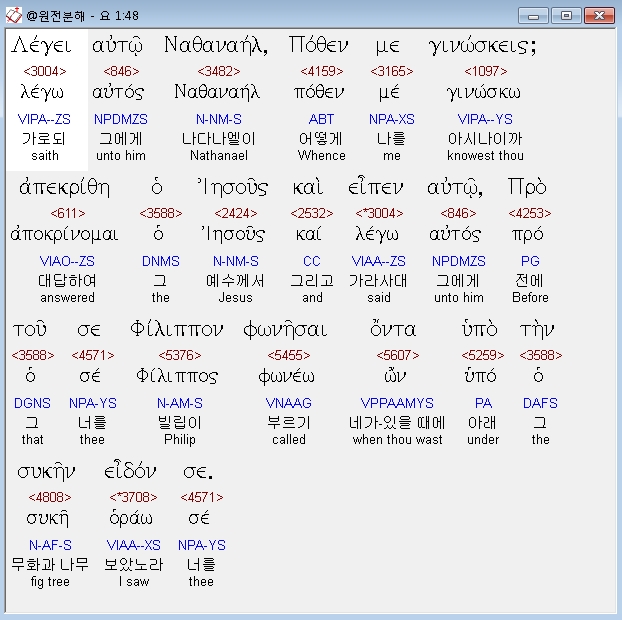Click parsing code DAFS

540,403
